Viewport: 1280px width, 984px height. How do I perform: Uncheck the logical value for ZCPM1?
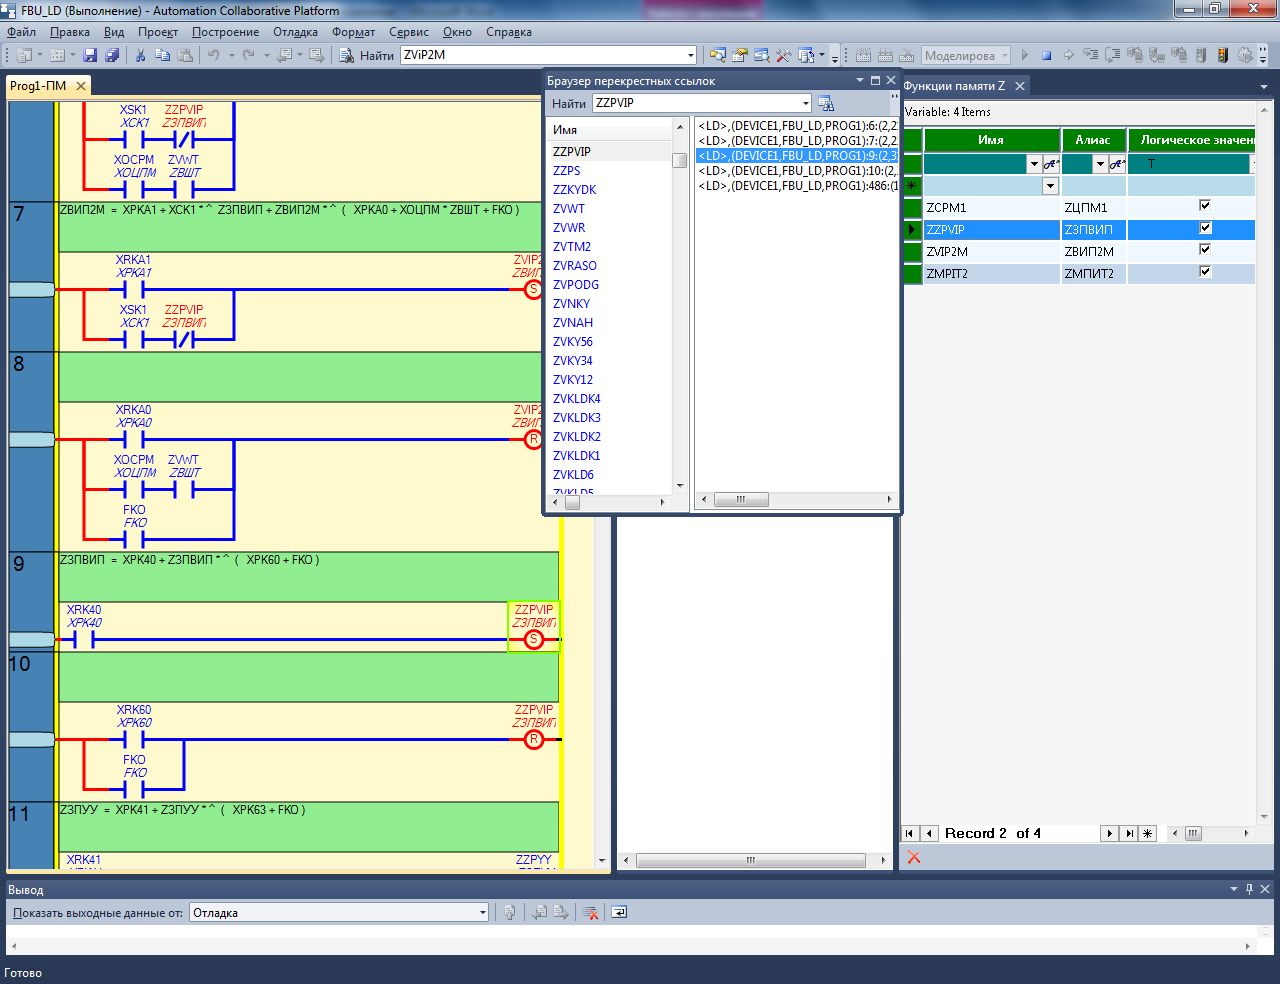click(1205, 206)
